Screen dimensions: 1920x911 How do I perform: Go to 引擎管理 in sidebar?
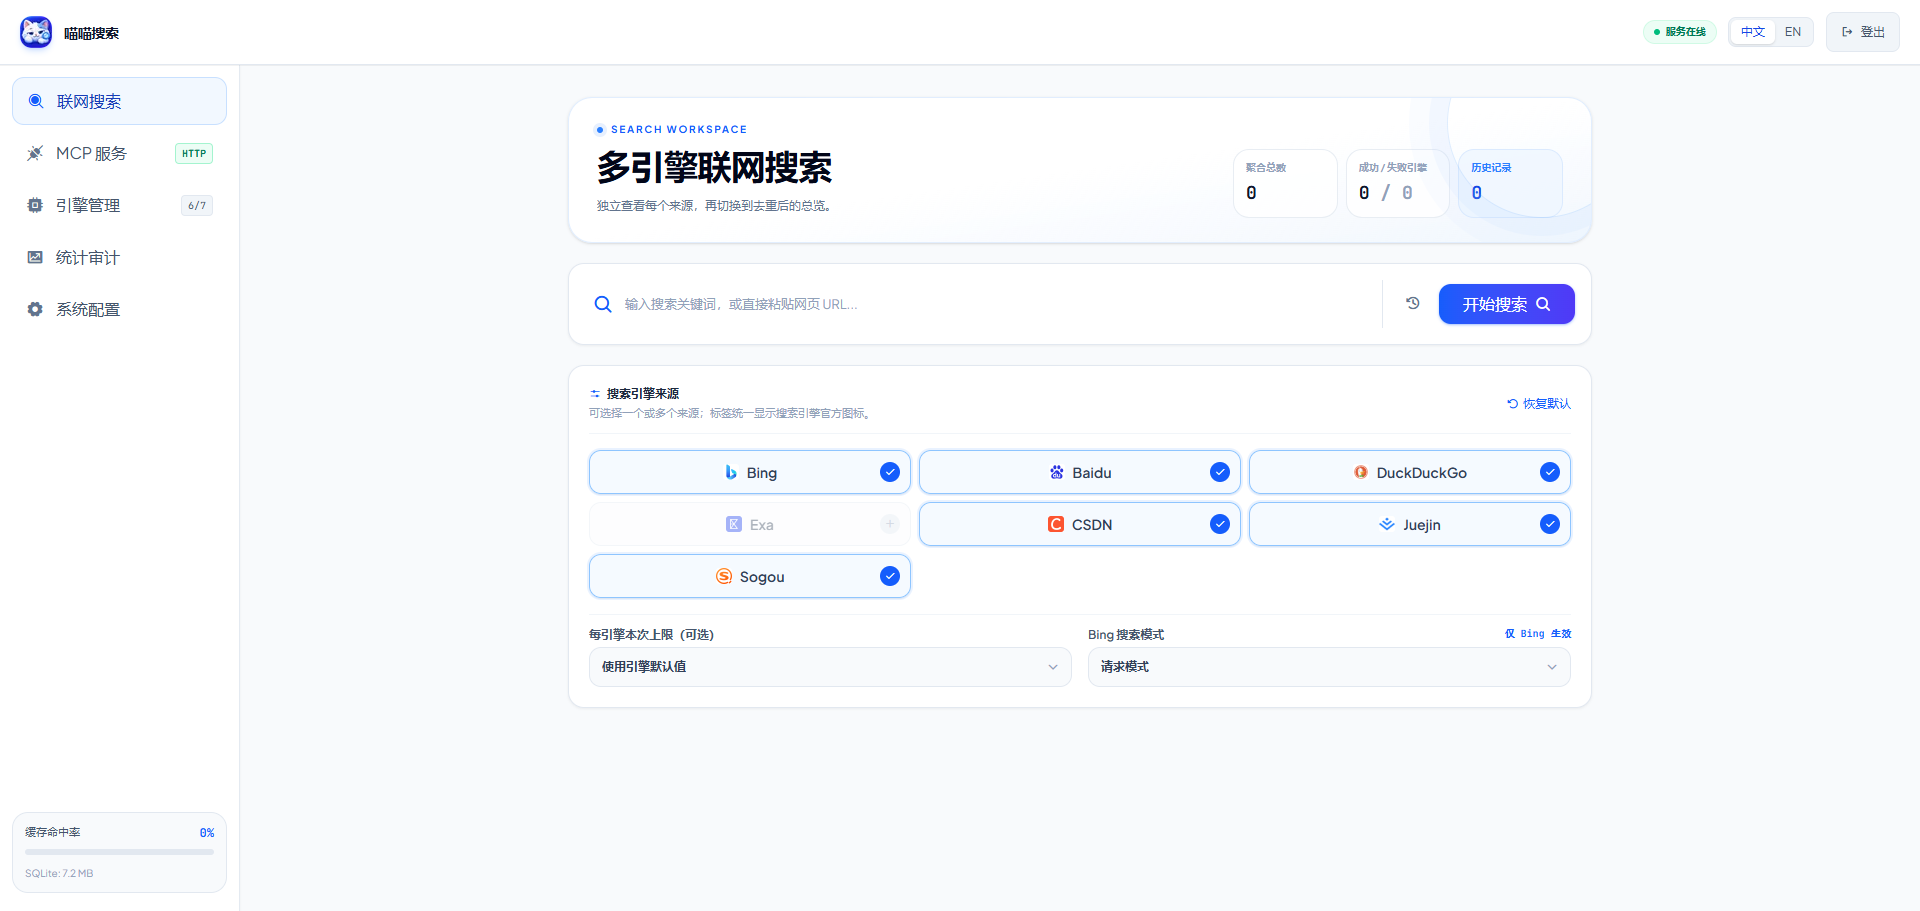pyautogui.click(x=119, y=205)
